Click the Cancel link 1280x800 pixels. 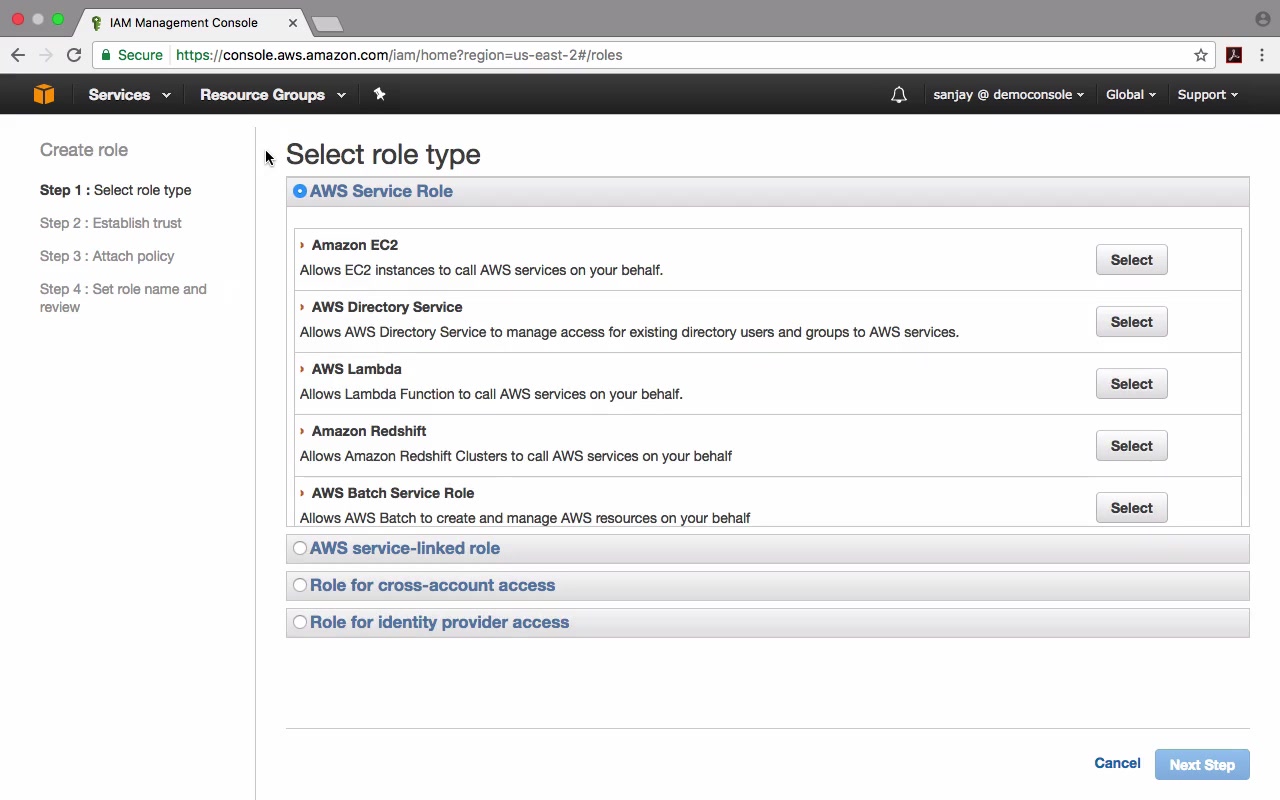(x=1117, y=763)
